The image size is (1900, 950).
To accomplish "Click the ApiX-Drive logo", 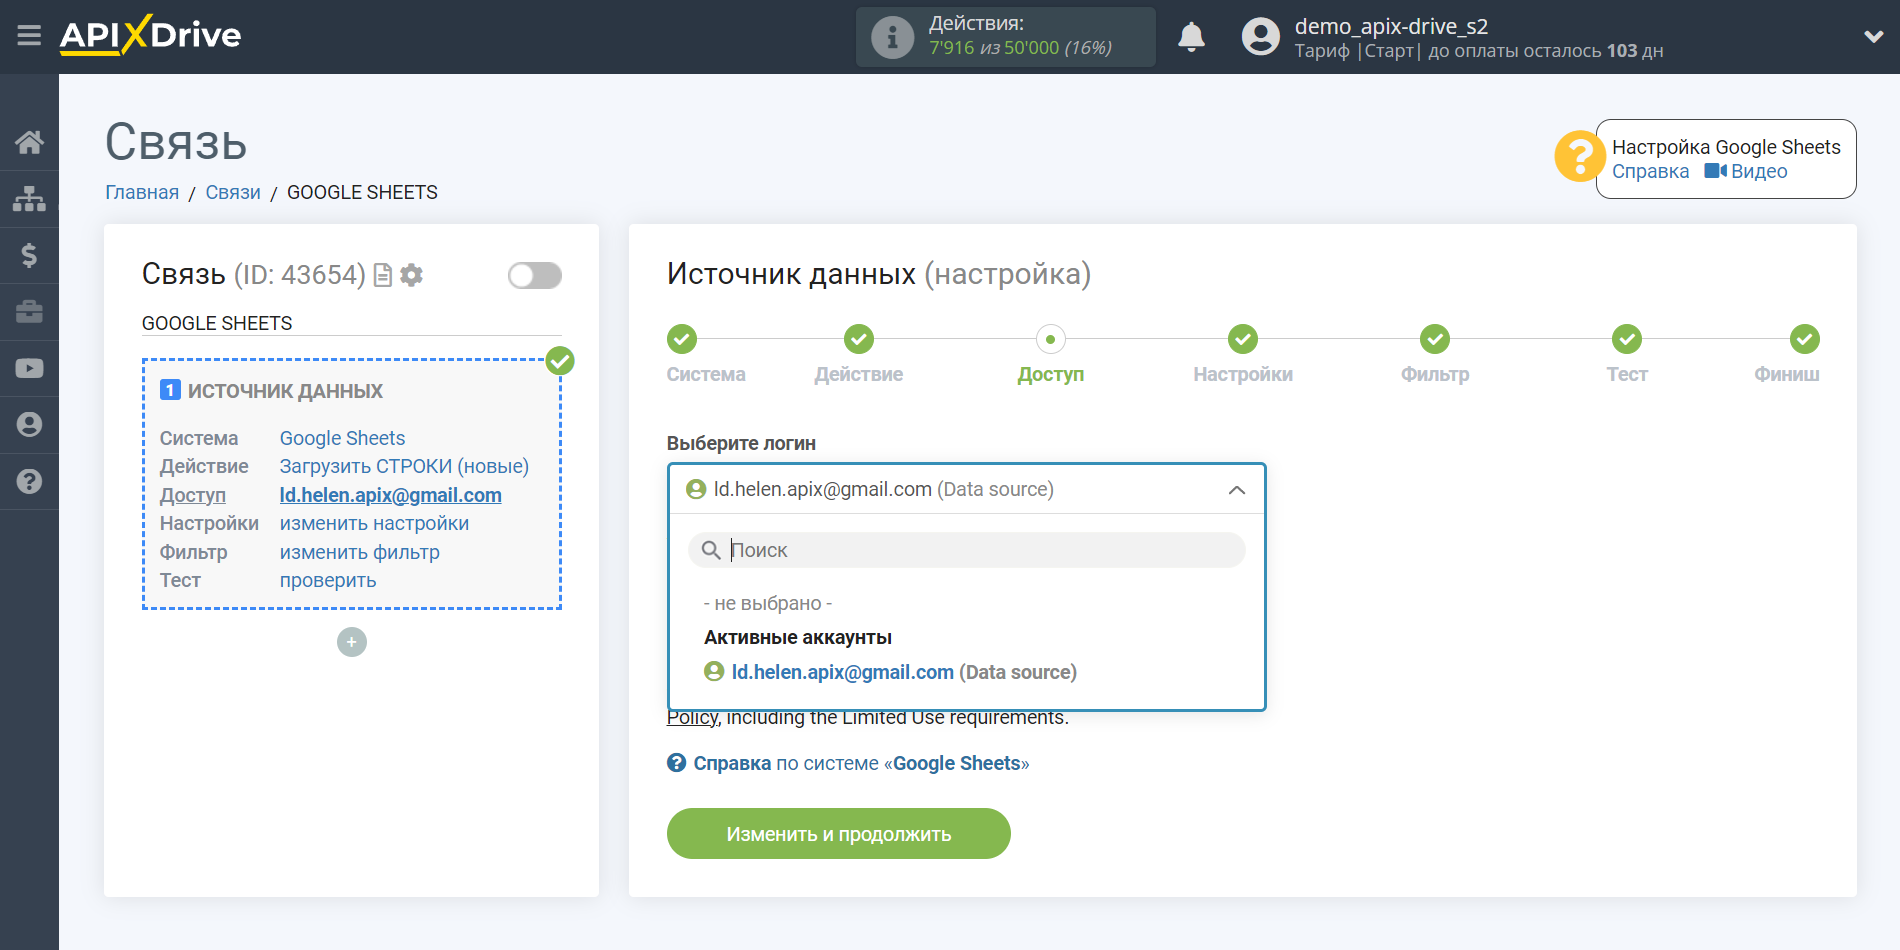I will (x=150, y=35).
